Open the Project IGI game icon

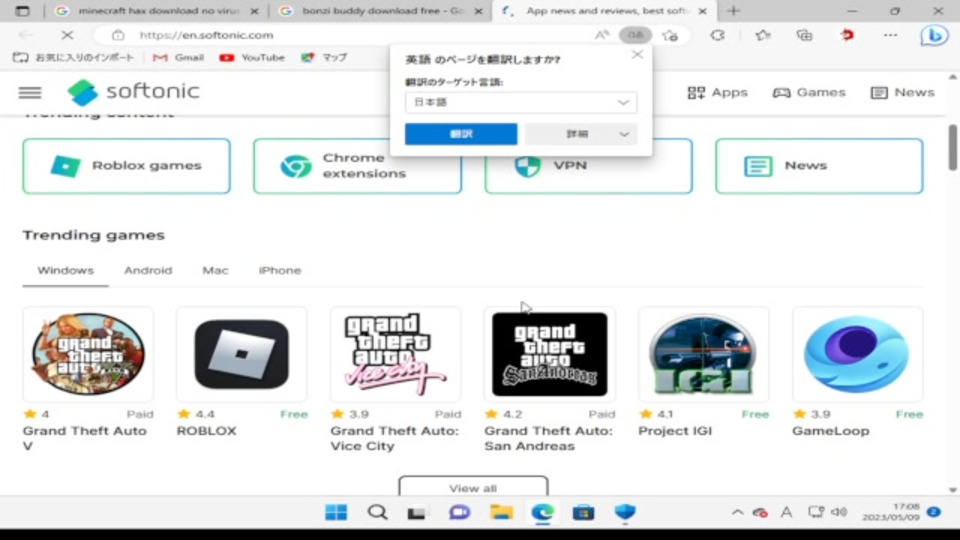703,354
